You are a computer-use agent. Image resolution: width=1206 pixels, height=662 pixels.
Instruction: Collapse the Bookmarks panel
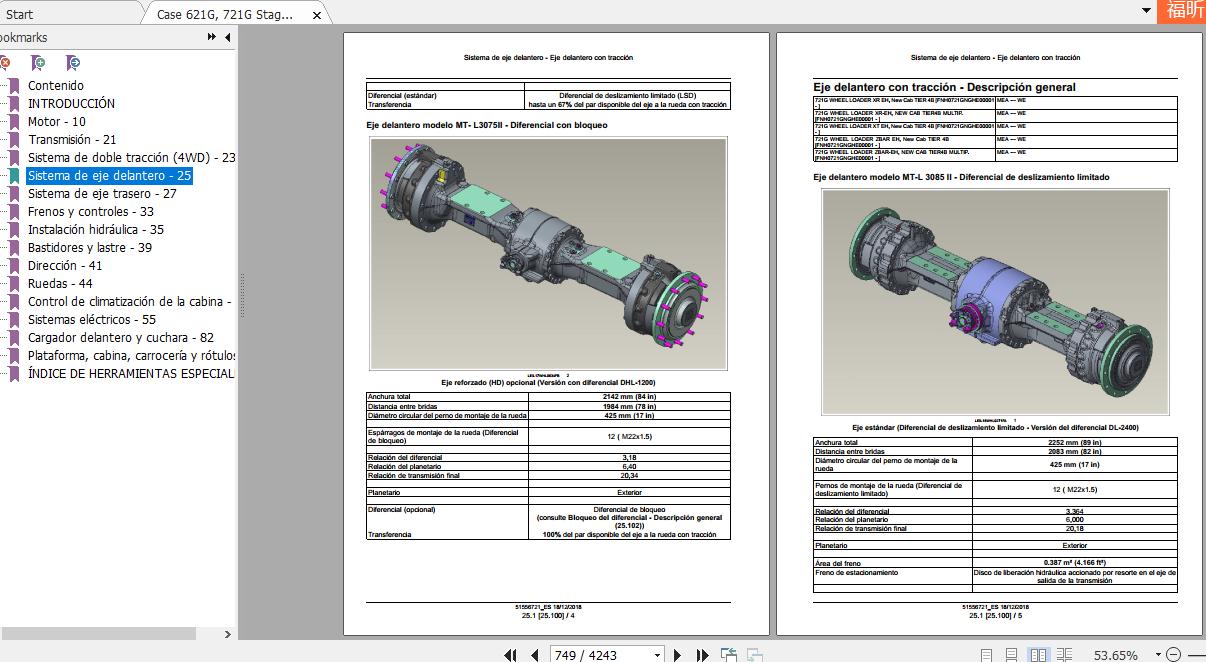pyautogui.click(x=227, y=37)
